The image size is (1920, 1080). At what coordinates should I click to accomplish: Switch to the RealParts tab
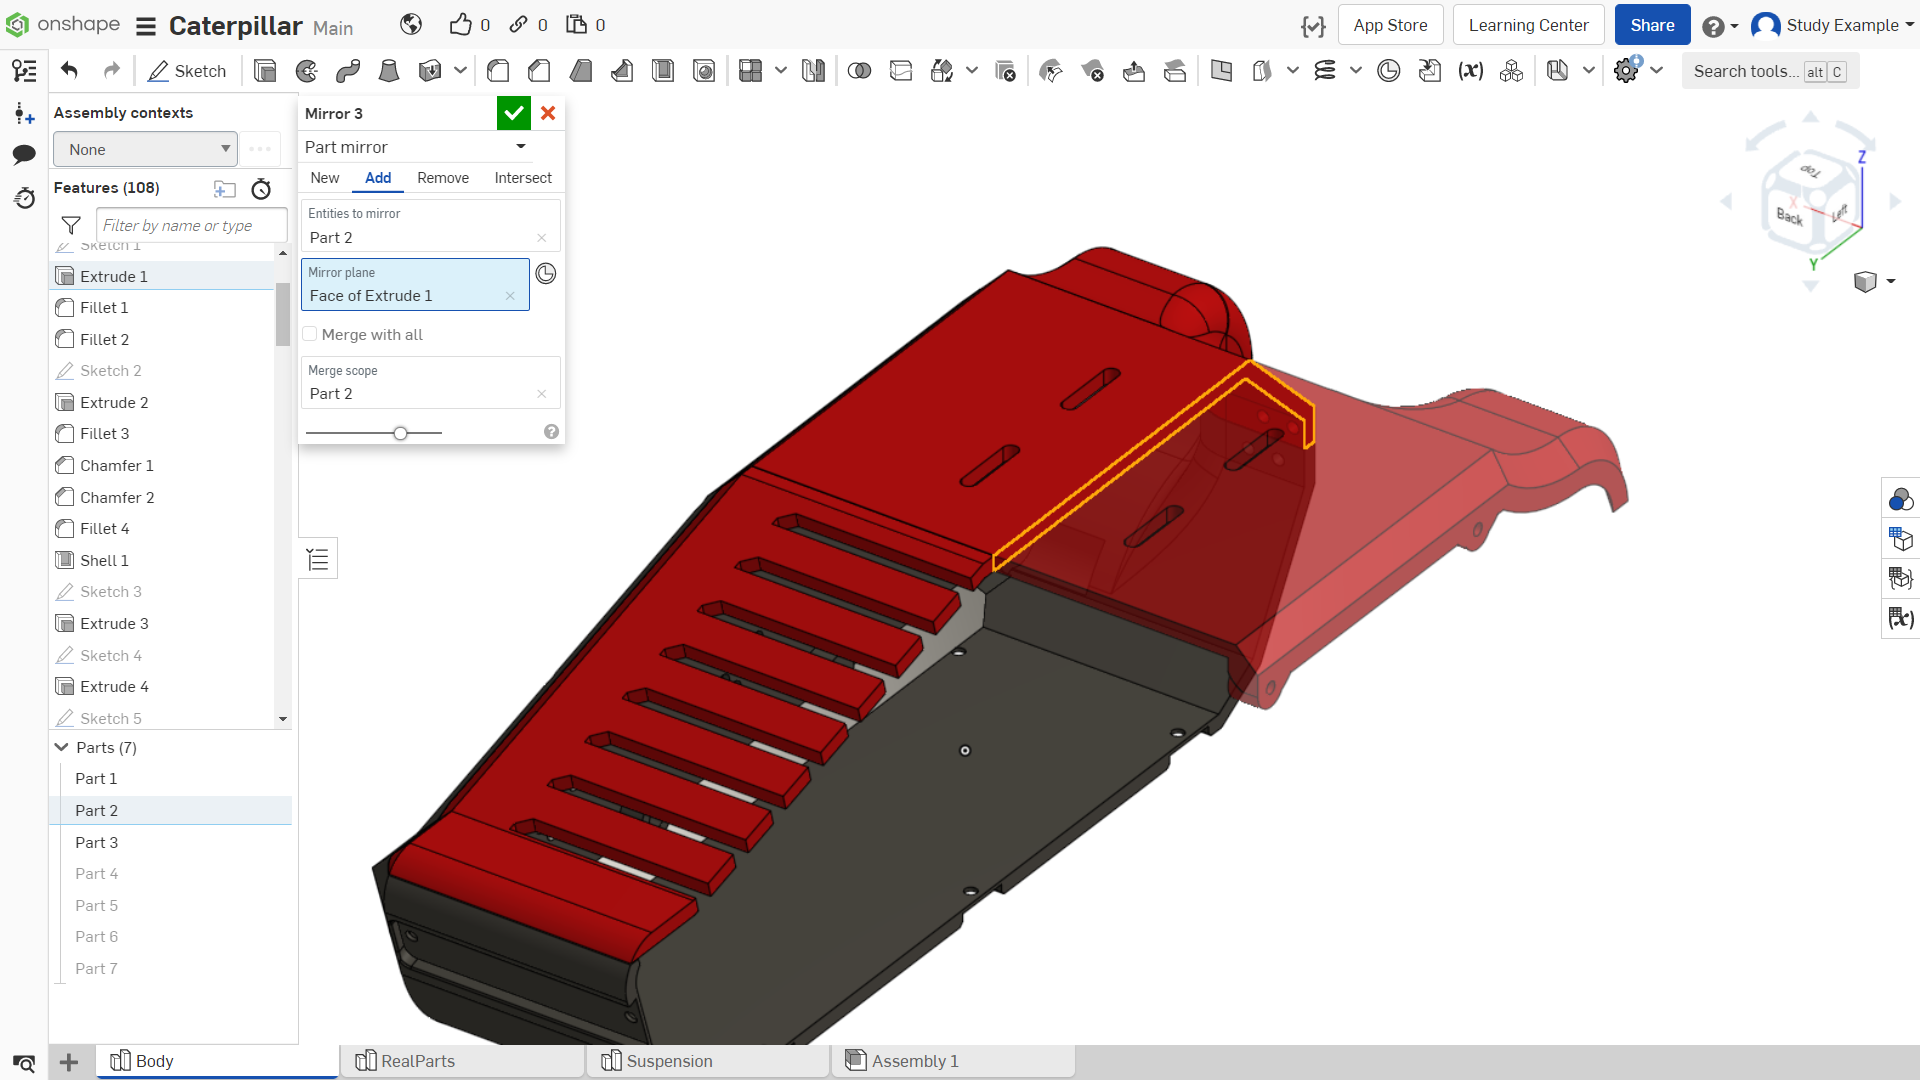pos(463,1061)
